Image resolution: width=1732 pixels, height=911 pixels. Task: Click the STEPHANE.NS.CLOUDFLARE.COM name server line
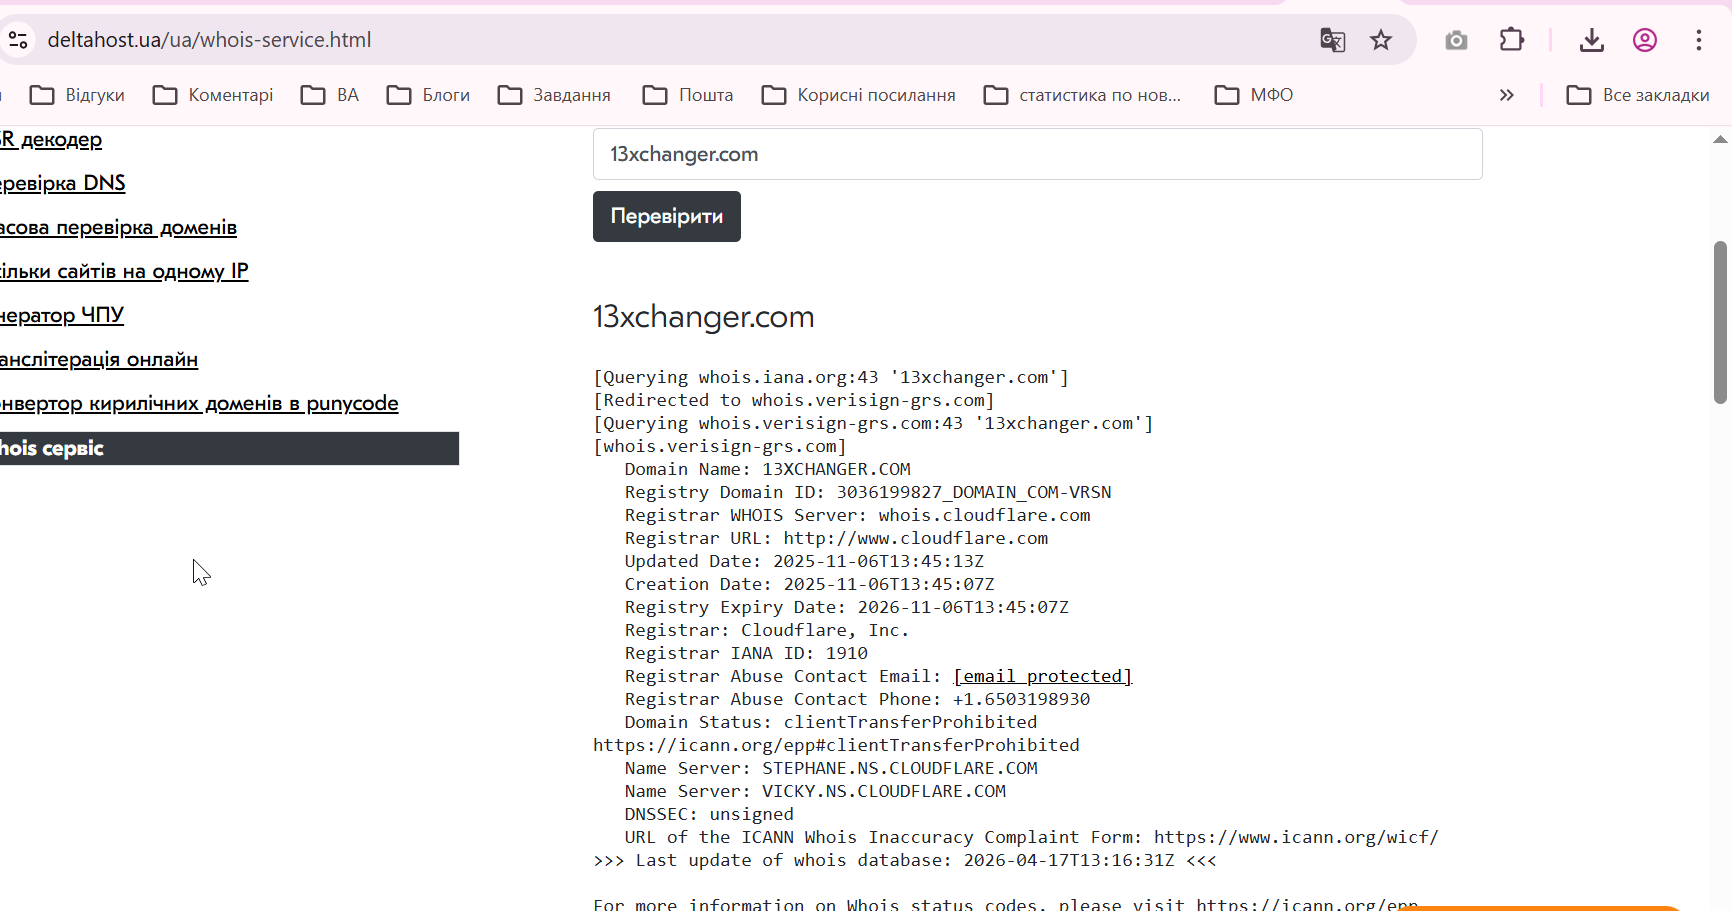(831, 768)
